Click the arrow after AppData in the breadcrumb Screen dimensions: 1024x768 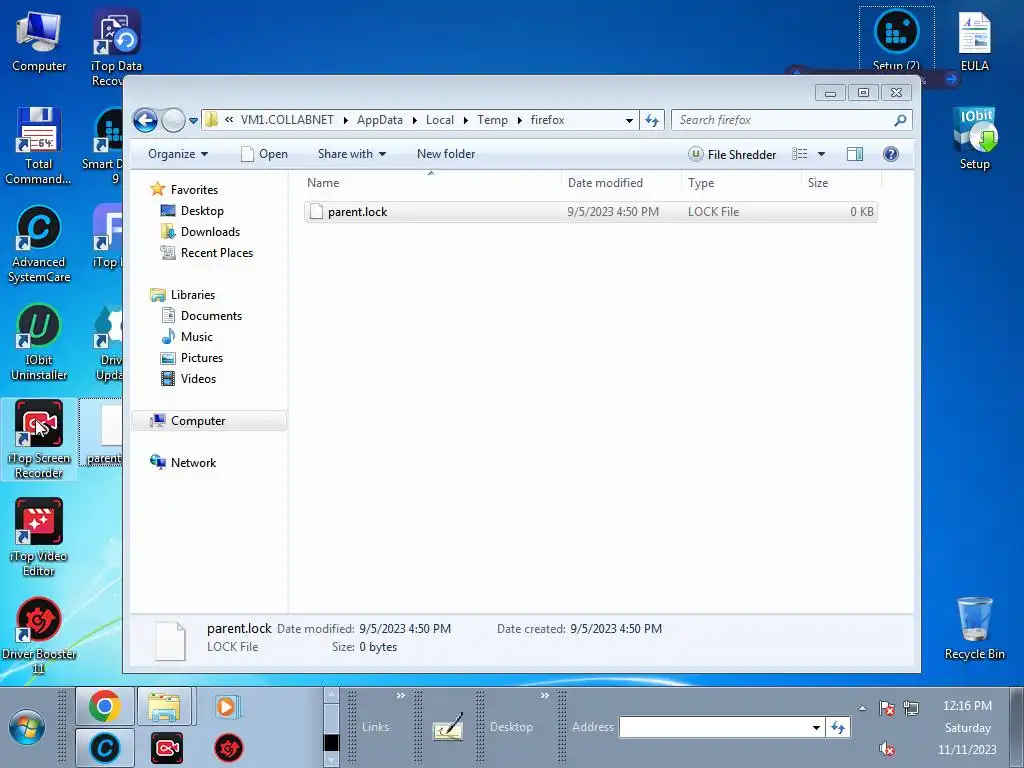[415, 120]
